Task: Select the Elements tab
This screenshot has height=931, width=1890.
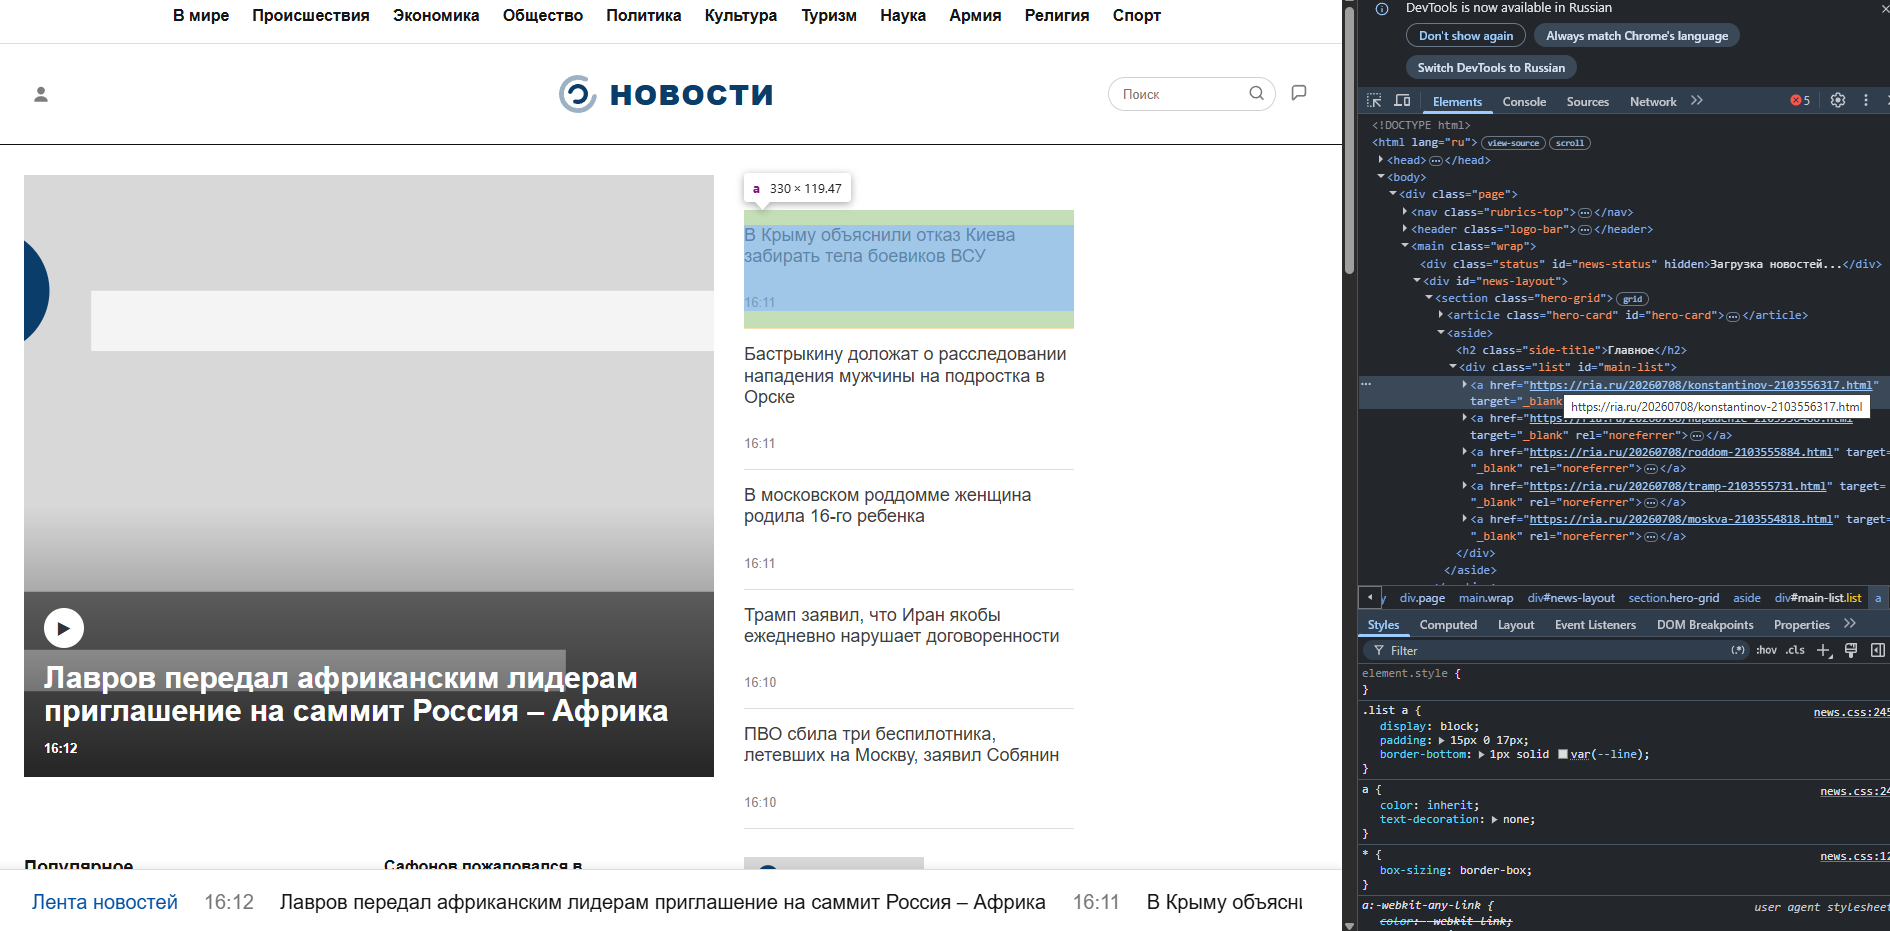Action: pos(1457,102)
